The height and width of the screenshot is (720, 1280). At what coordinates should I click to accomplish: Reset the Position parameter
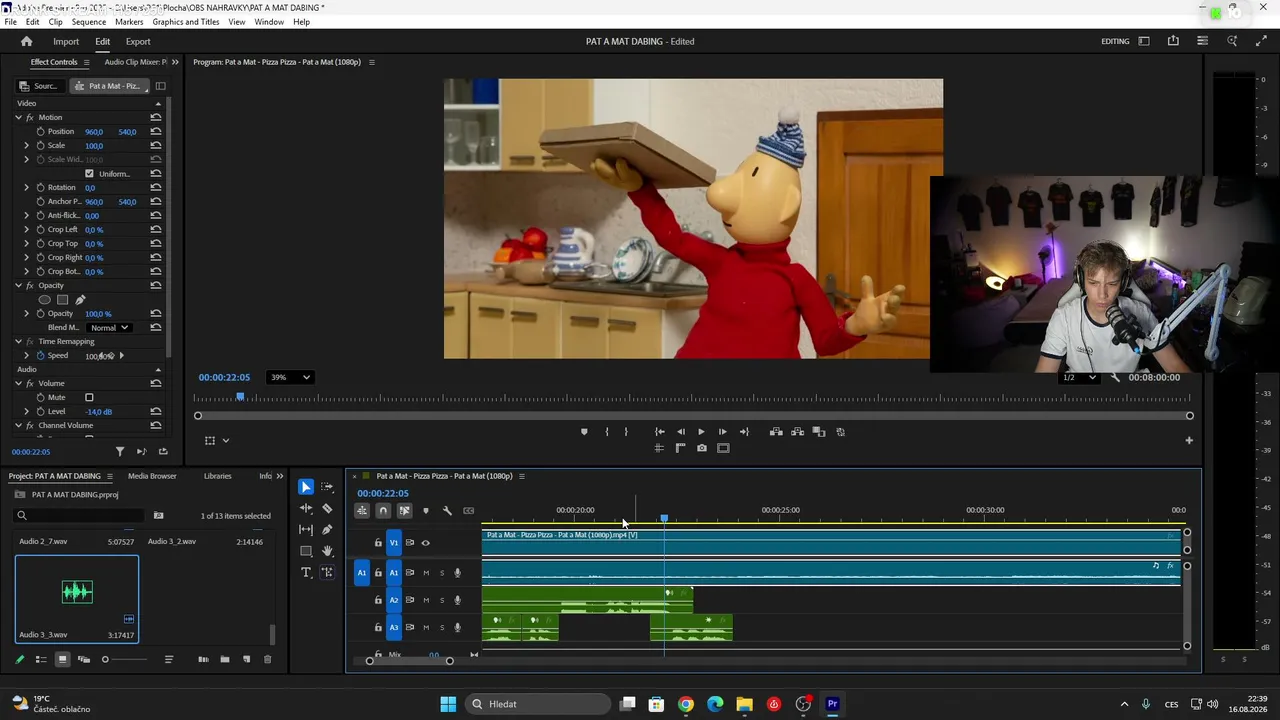(156, 132)
